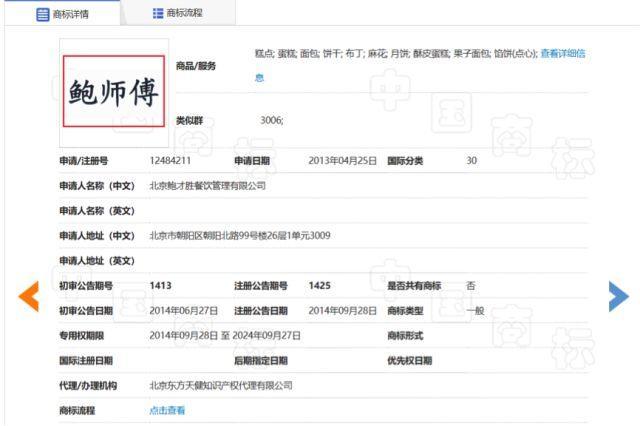Select international class value 30
The width and height of the screenshot is (640, 426).
point(471,160)
